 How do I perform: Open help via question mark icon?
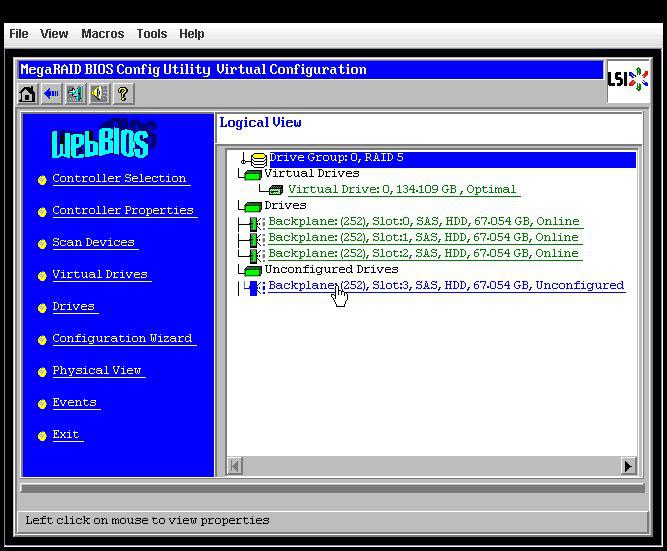(123, 94)
